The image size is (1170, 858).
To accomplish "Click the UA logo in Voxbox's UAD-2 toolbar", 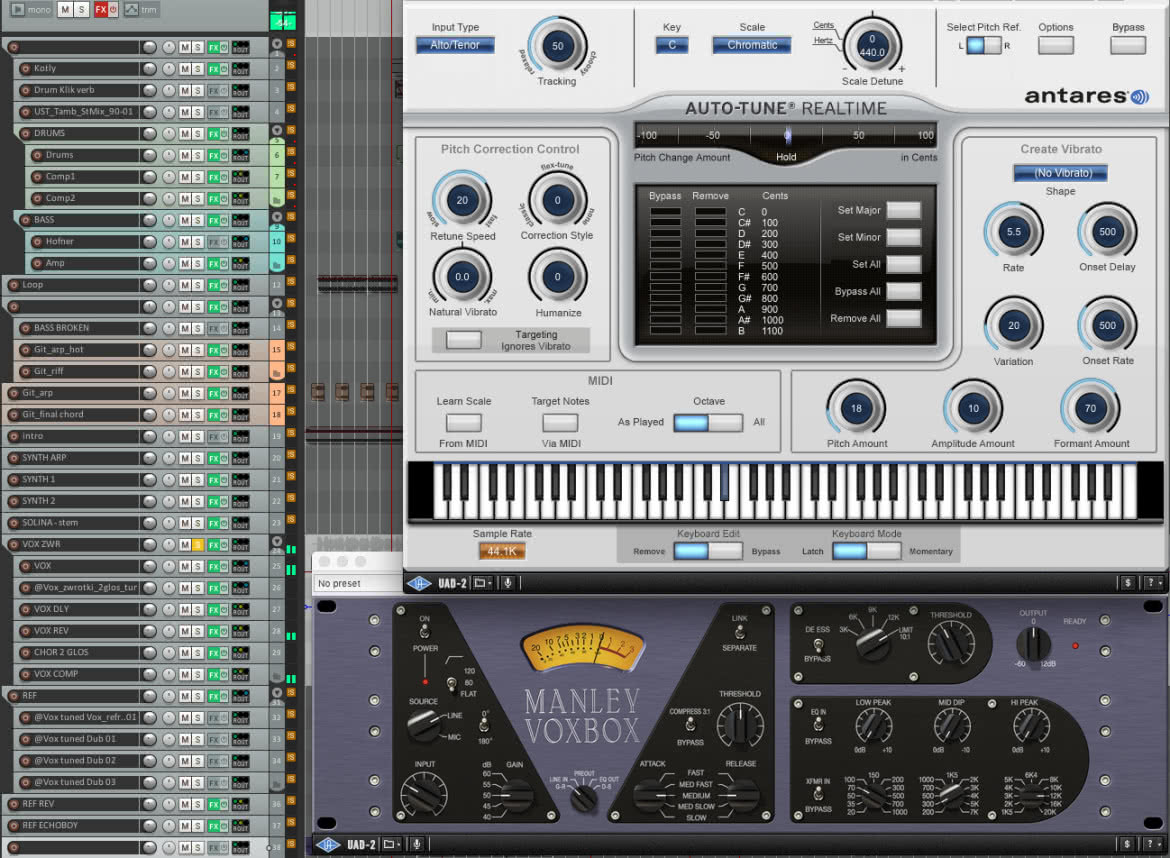I will [328, 845].
